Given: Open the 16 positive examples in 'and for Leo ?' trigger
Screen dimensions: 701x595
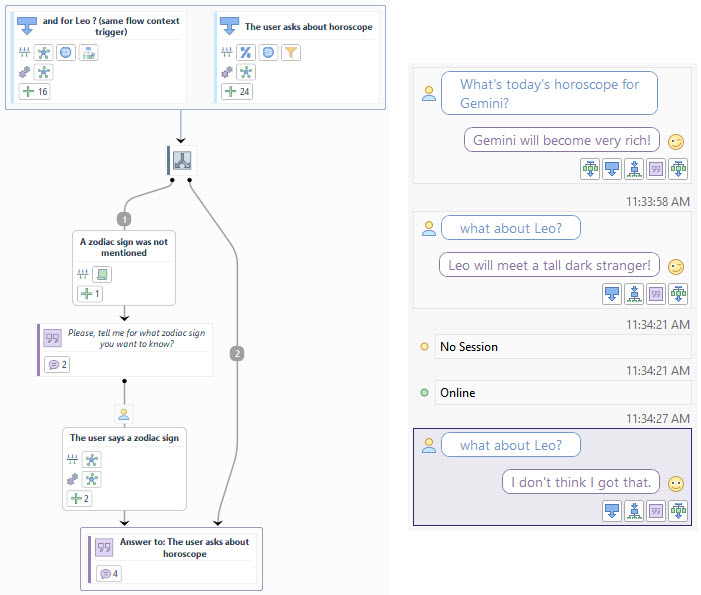Looking at the screenshot, I should click(34, 91).
